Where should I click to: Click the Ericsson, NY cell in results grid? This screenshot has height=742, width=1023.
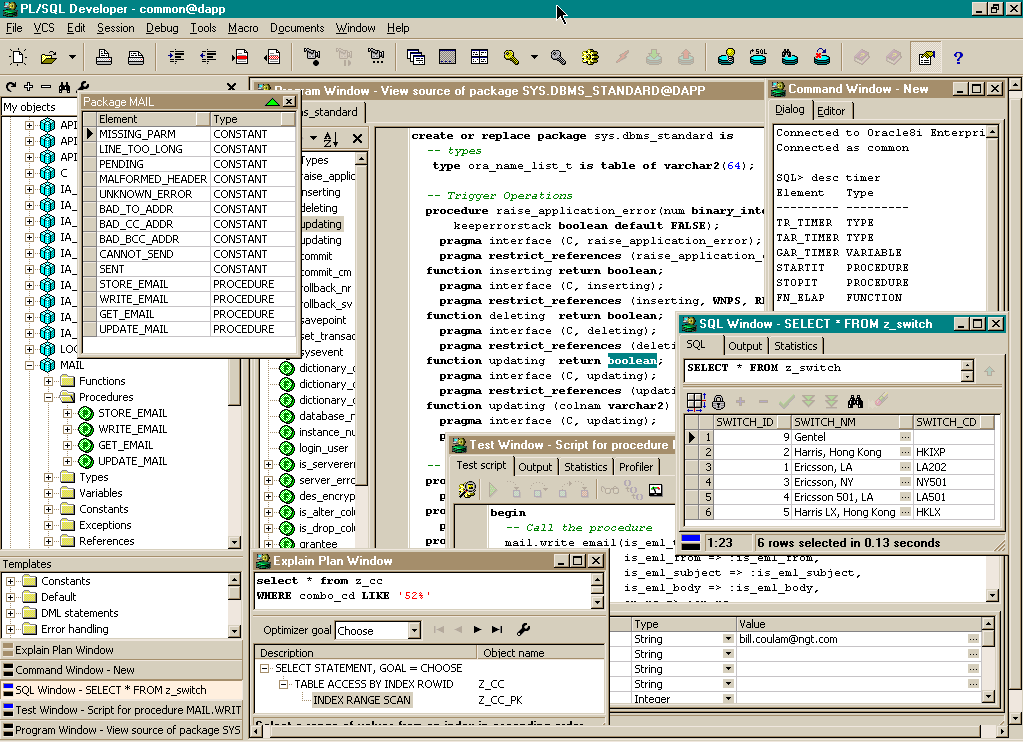click(846, 482)
